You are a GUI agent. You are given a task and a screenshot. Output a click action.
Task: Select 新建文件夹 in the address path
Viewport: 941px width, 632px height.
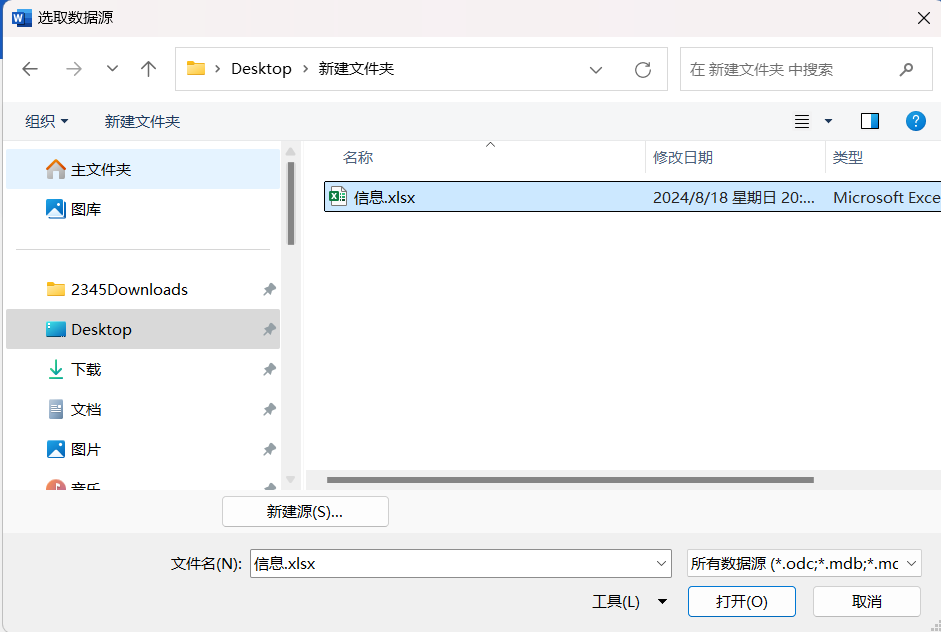point(356,69)
